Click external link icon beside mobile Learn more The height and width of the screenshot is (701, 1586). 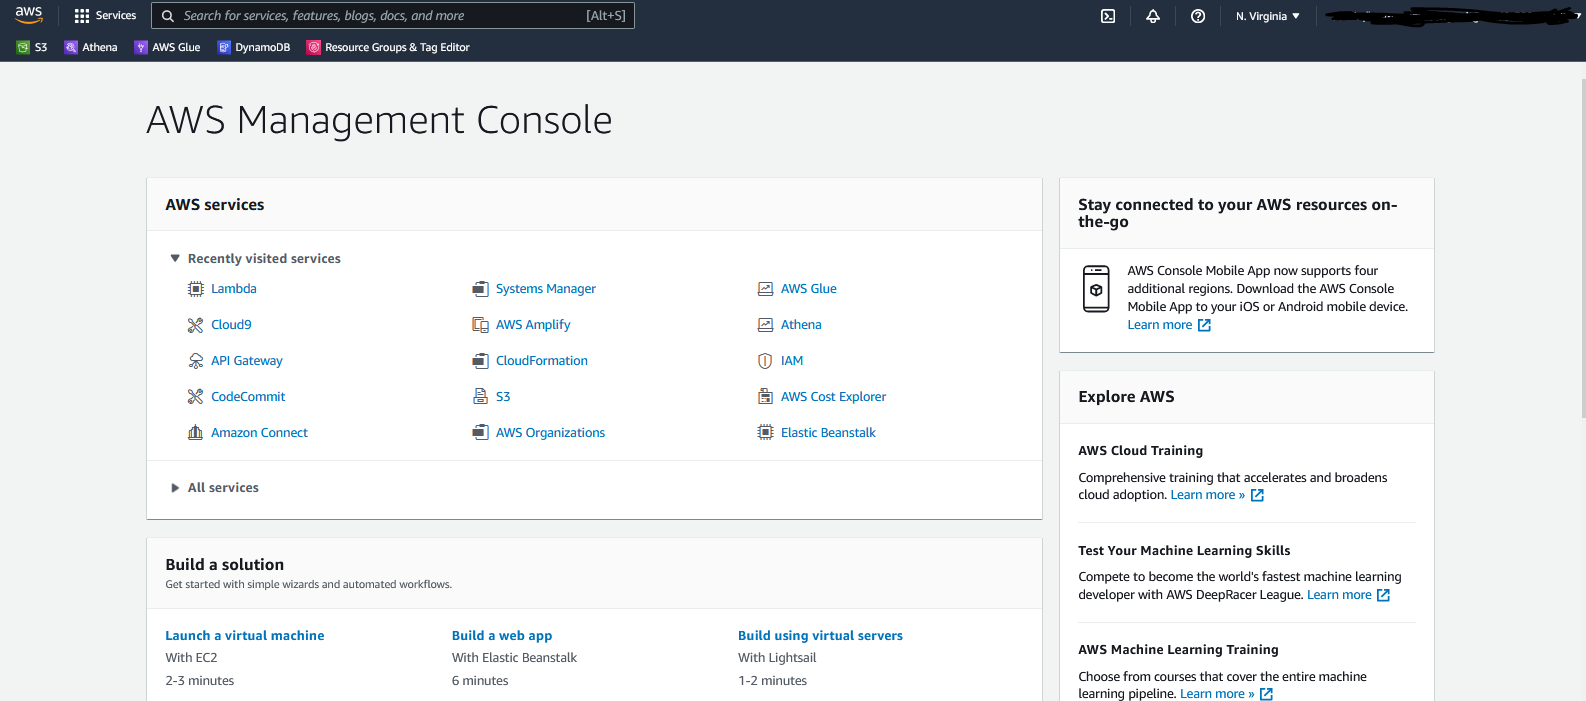[1204, 325]
